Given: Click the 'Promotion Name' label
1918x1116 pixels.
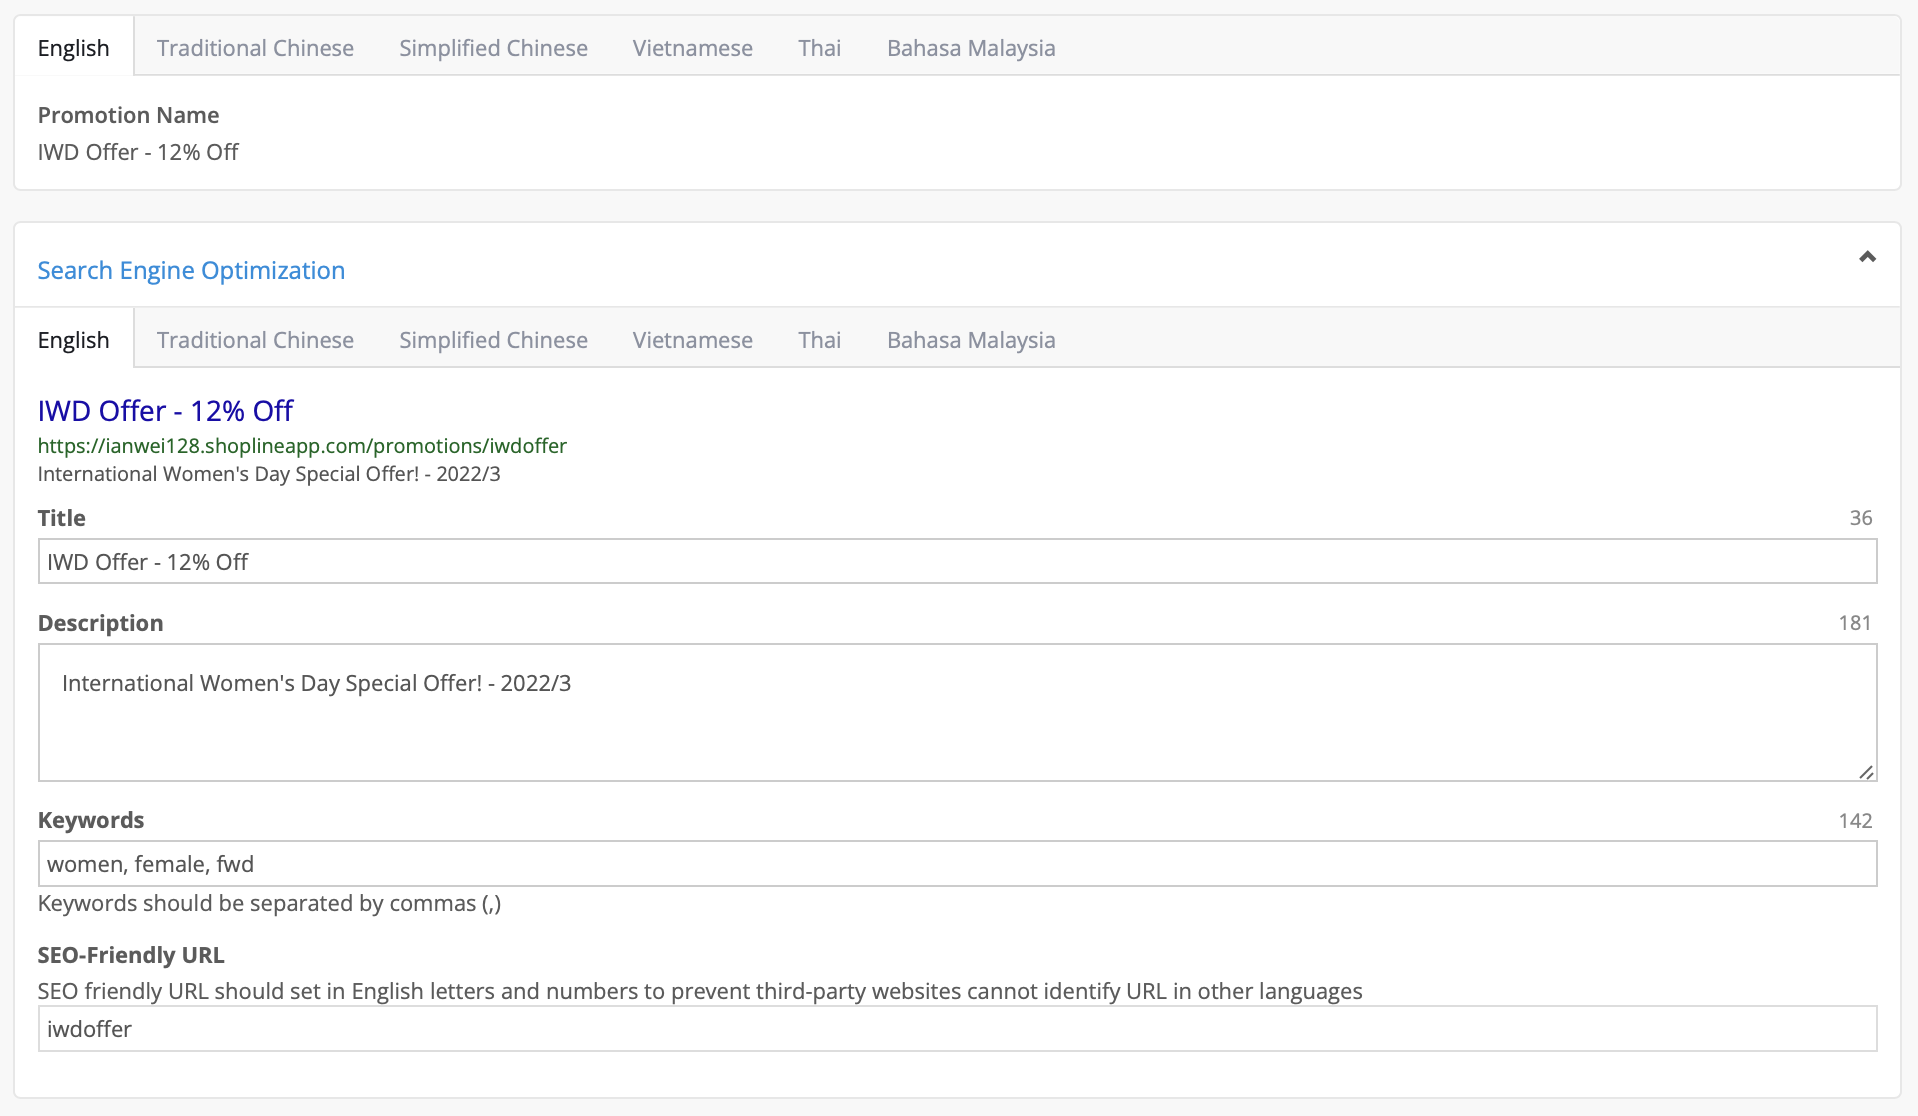Looking at the screenshot, I should (x=128, y=115).
